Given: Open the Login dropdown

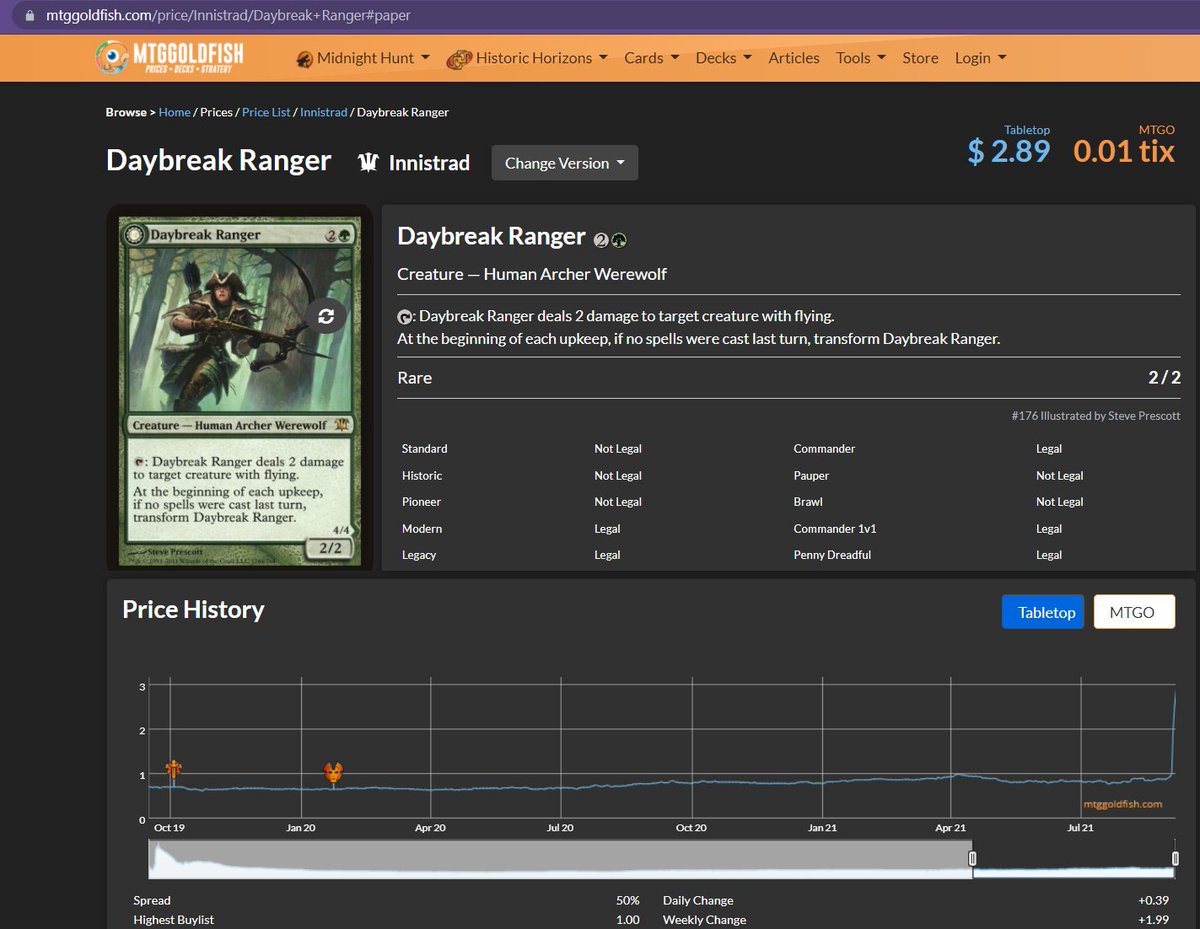Looking at the screenshot, I should coord(980,58).
